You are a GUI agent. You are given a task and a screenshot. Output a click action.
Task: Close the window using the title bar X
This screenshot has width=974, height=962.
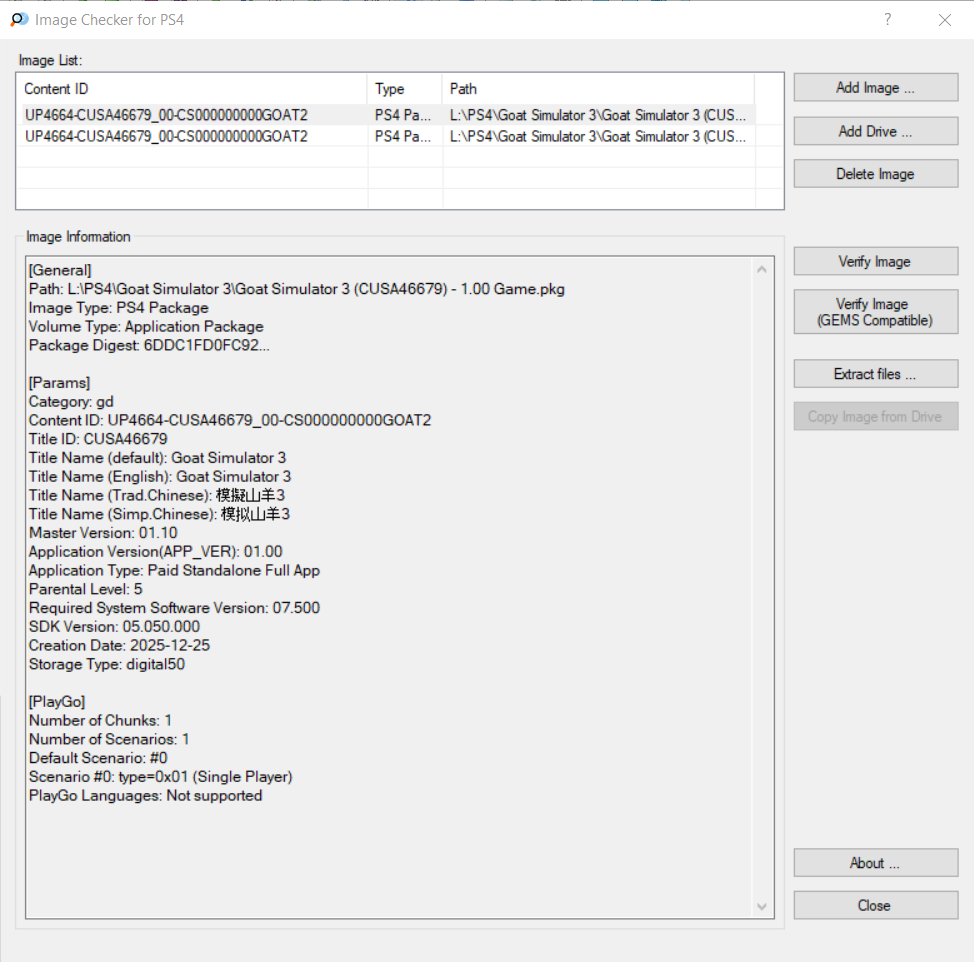pyautogui.click(x=944, y=19)
